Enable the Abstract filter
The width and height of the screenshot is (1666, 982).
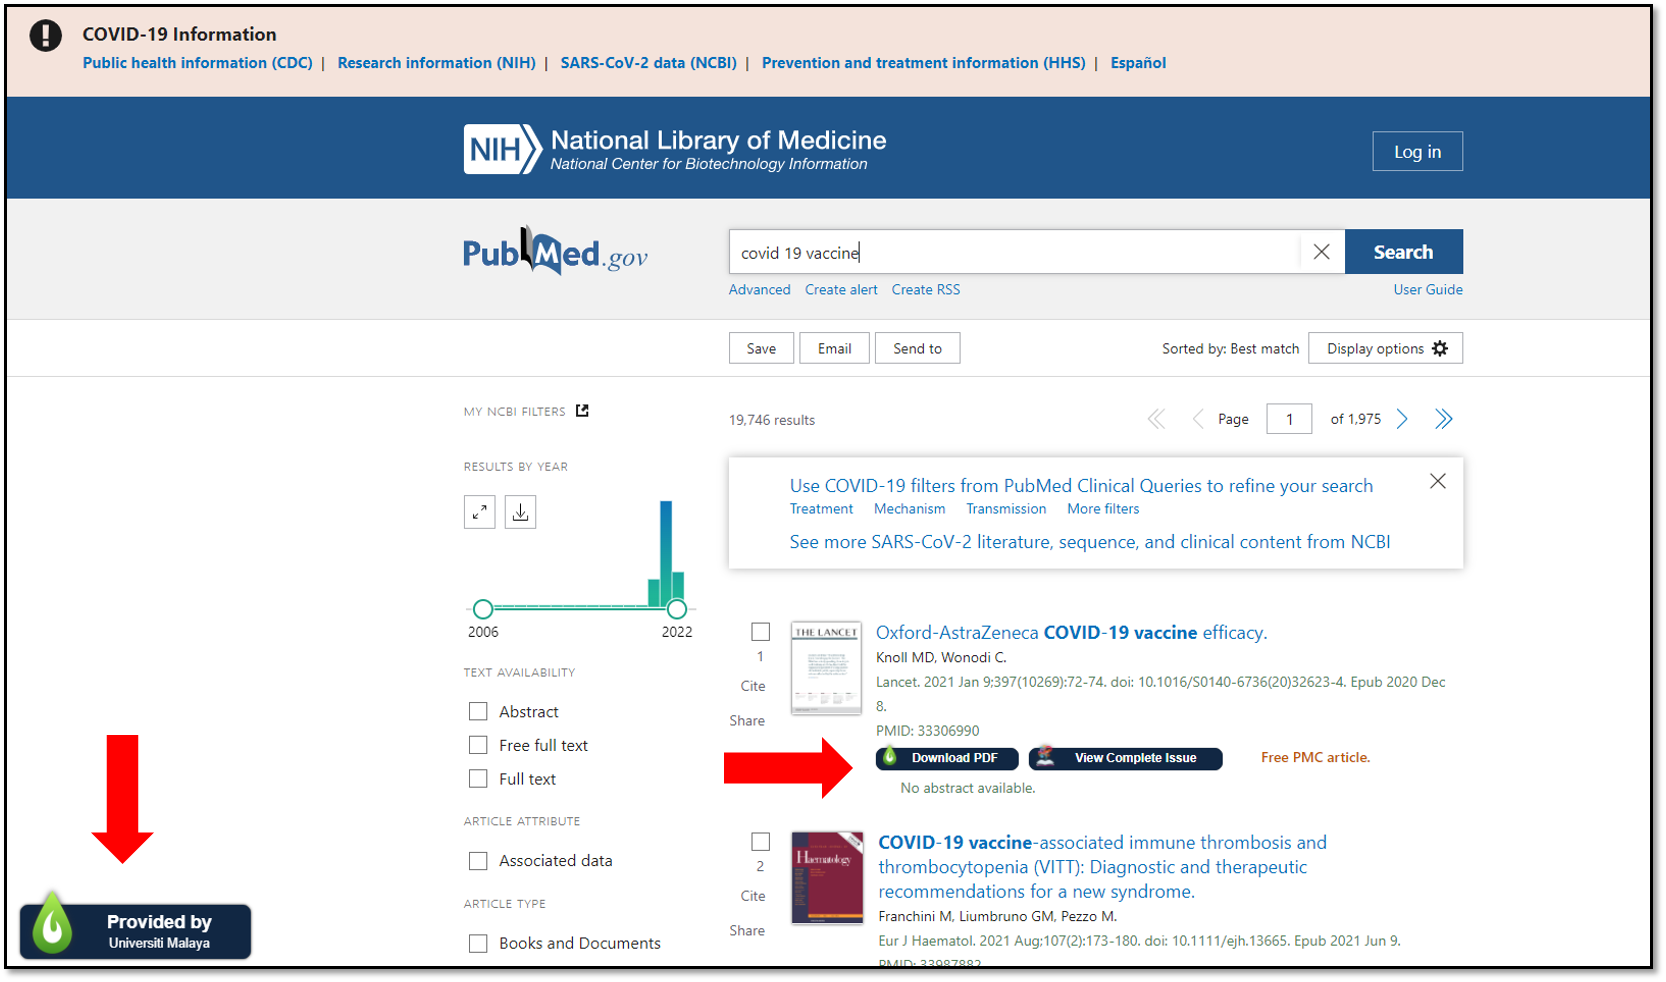(478, 711)
